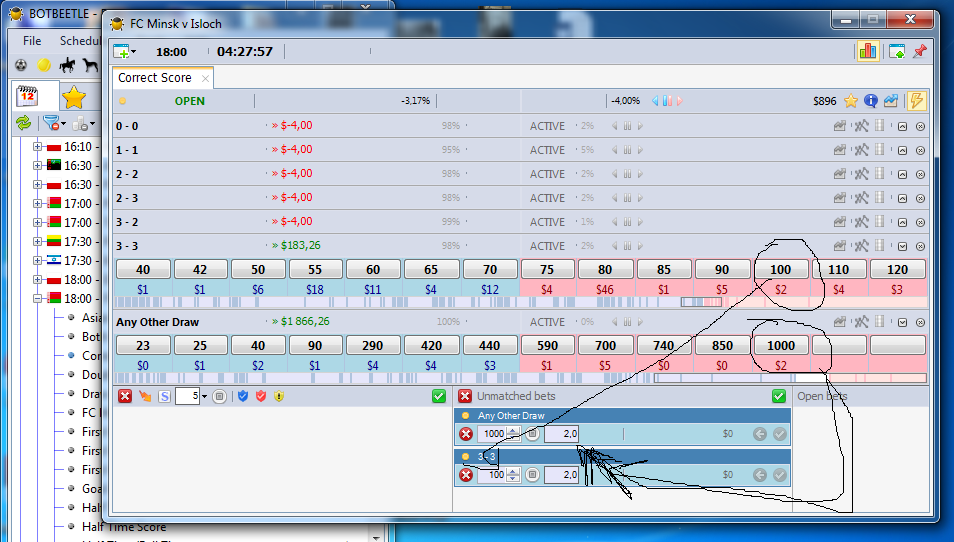This screenshot has height=542, width=954.
Task: Click the red pushpin icon
Action: pos(919,51)
